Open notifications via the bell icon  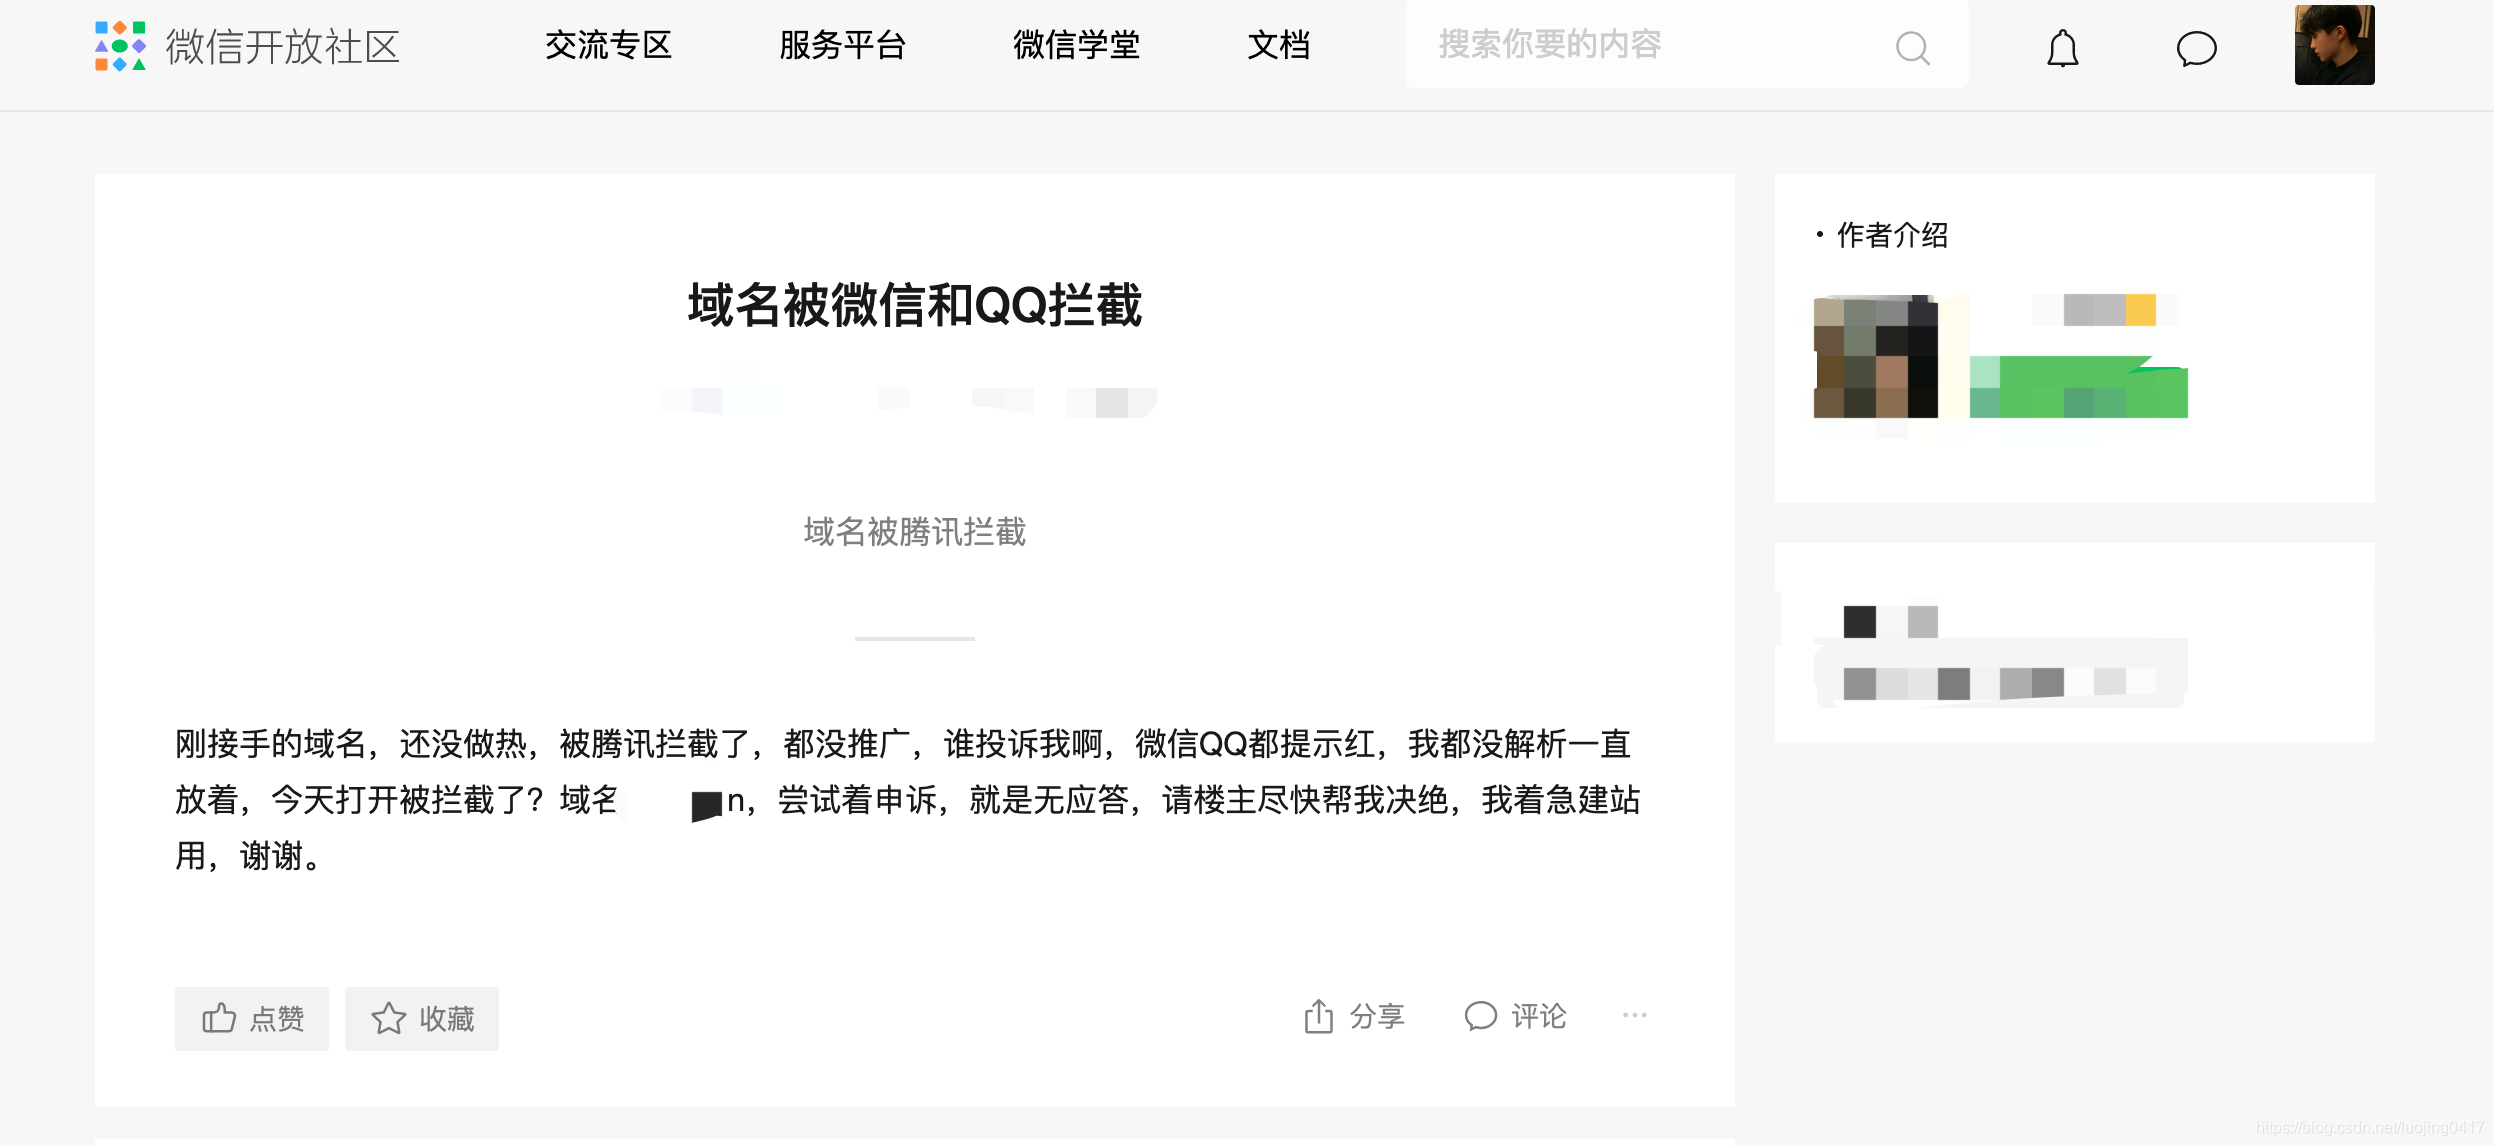[2062, 48]
